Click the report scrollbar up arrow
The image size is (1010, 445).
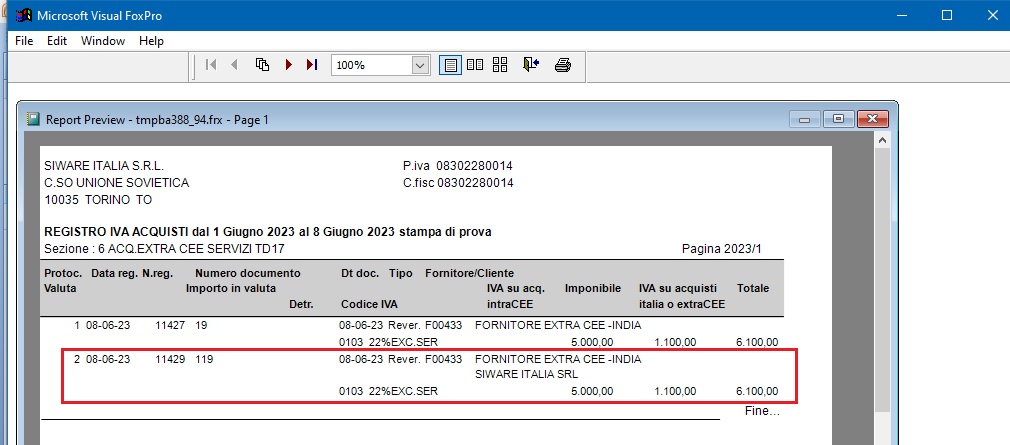point(882,140)
